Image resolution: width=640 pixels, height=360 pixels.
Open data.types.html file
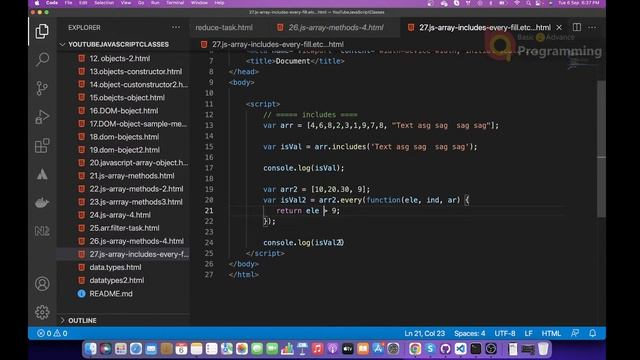(115, 267)
